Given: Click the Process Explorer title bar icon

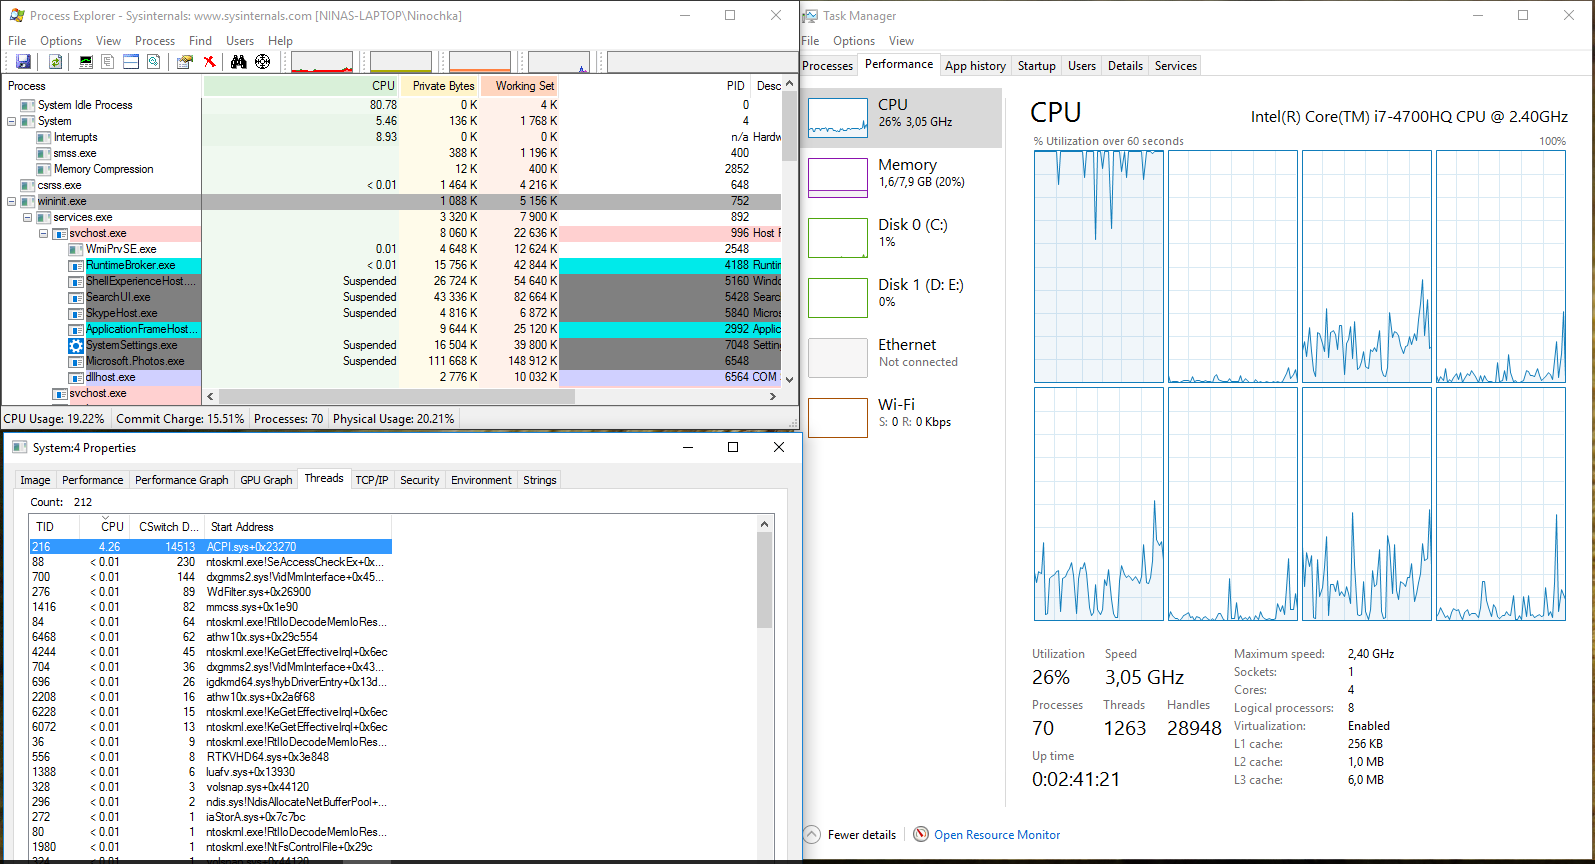Looking at the screenshot, I should coord(16,15).
